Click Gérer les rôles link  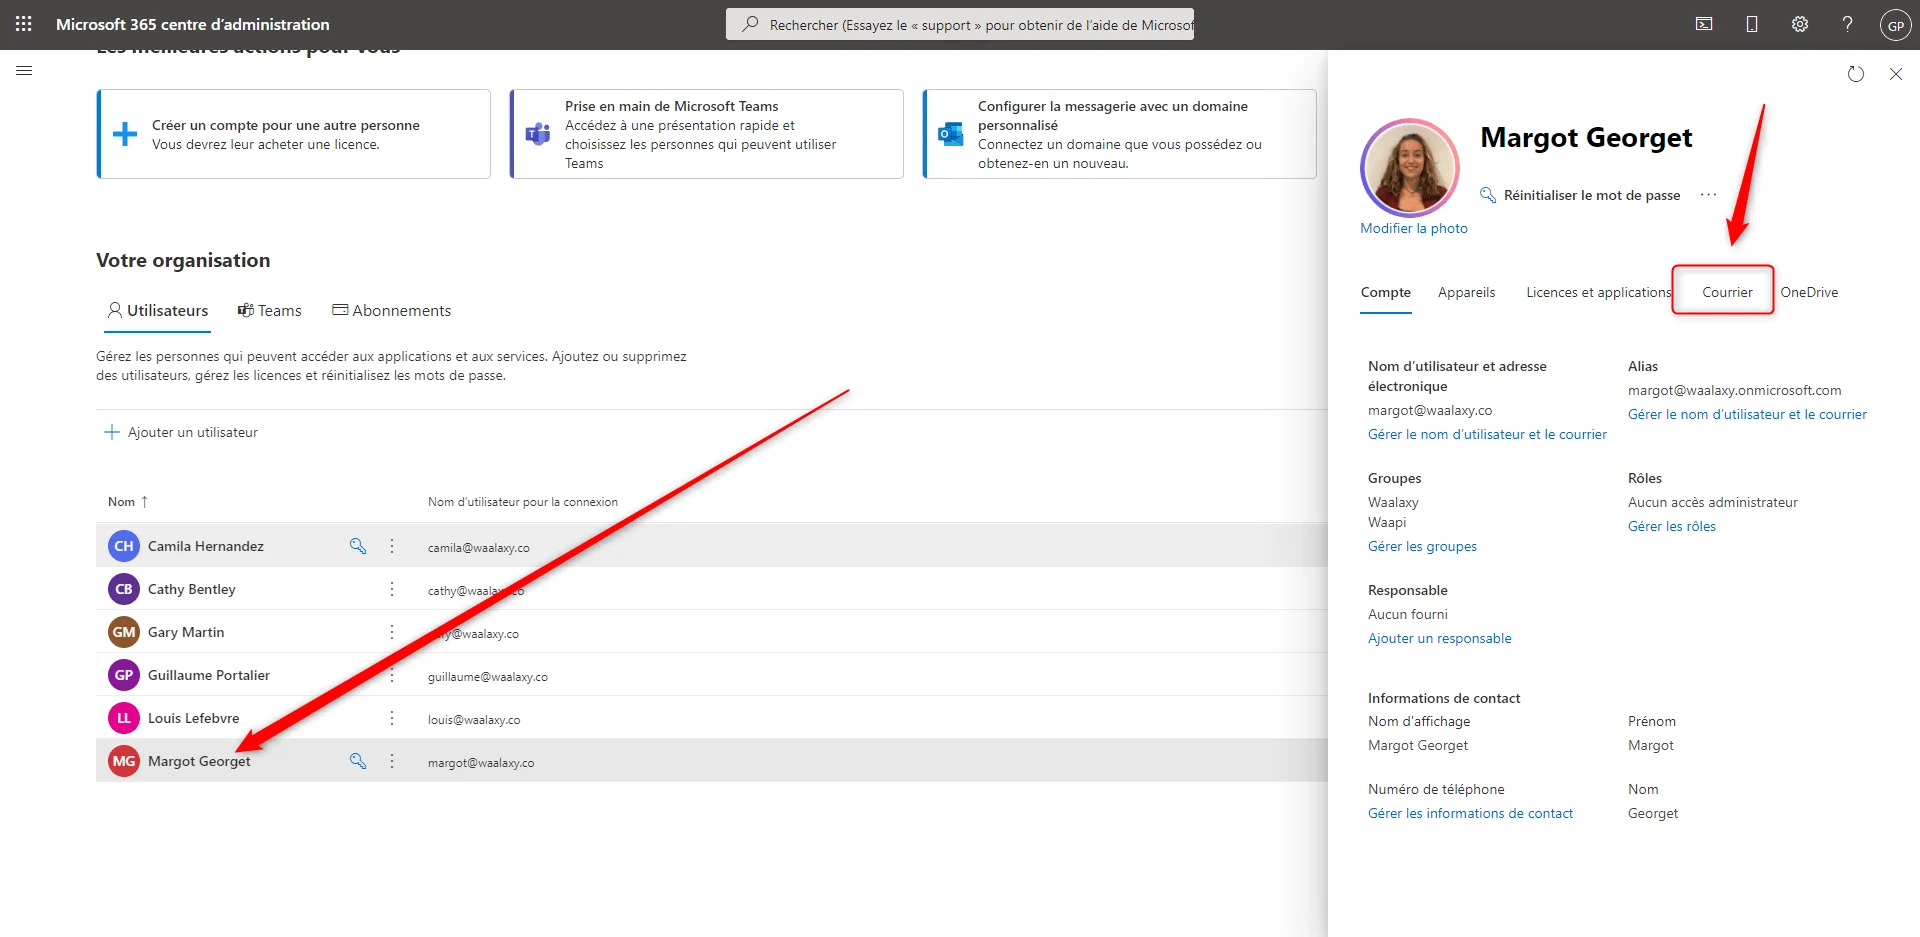pos(1672,526)
